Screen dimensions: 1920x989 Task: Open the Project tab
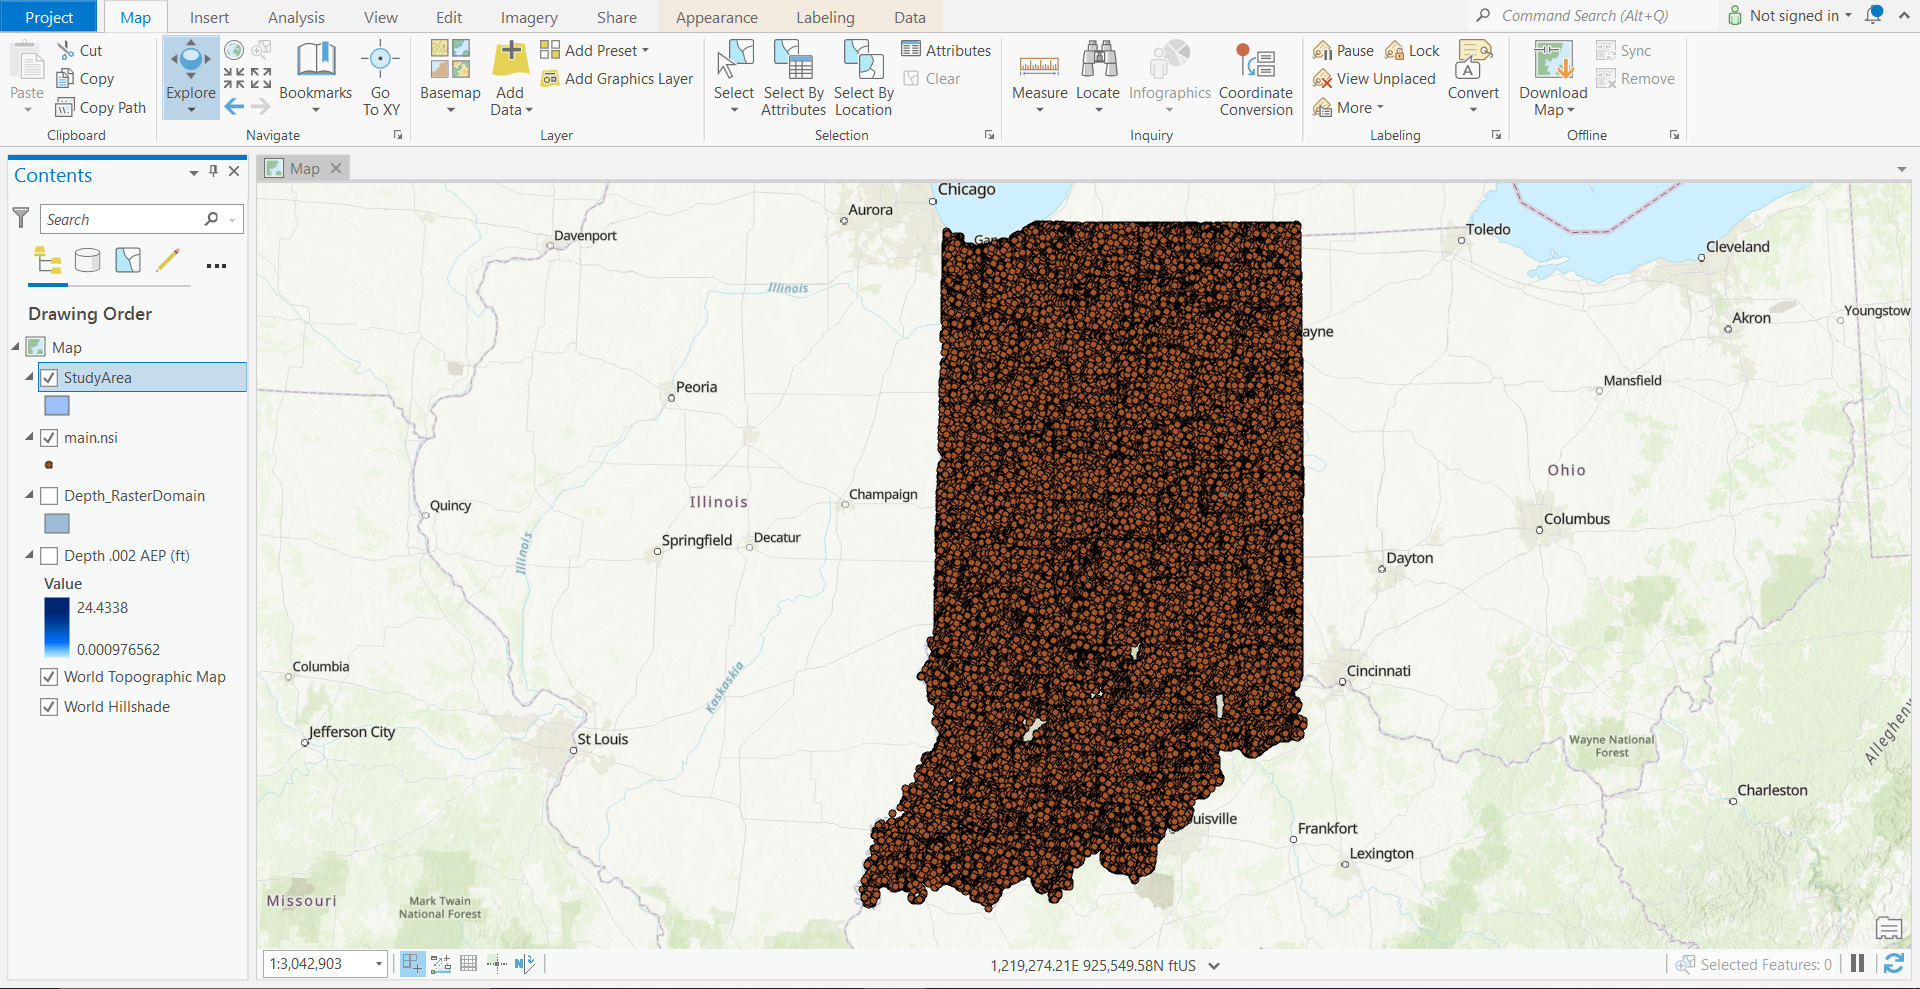pos(49,17)
